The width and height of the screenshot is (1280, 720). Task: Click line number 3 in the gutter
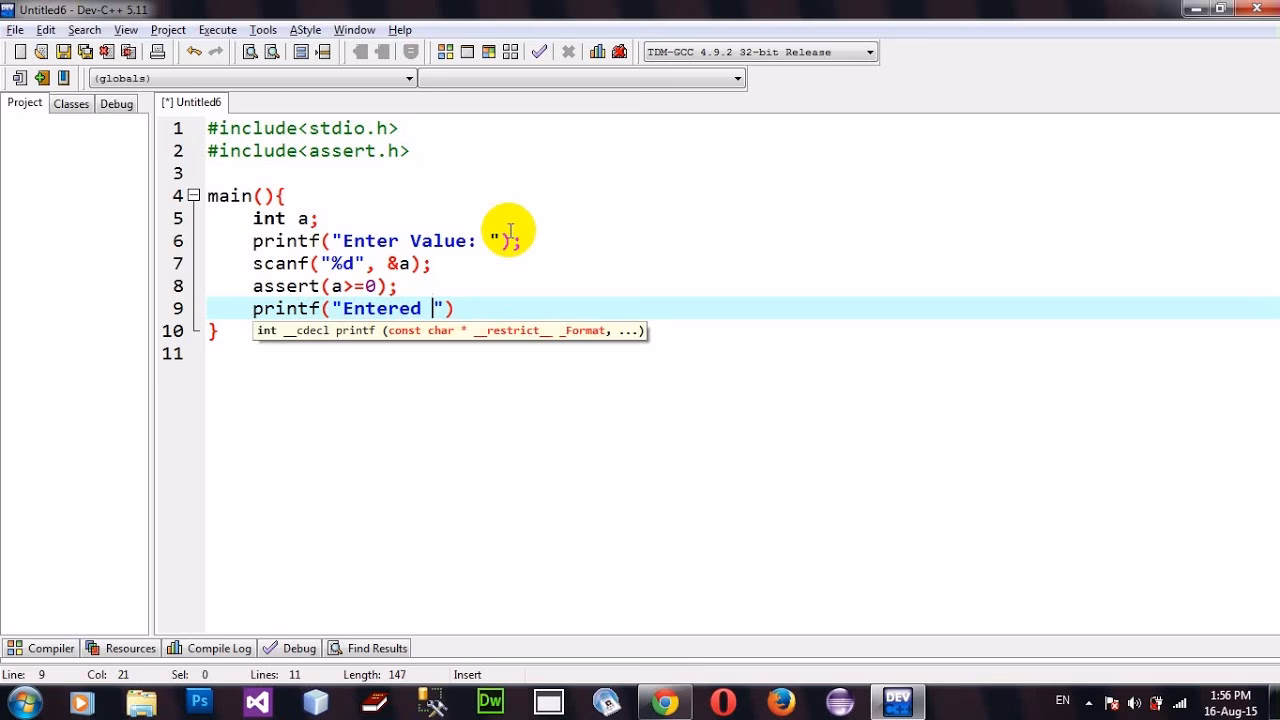pos(178,173)
